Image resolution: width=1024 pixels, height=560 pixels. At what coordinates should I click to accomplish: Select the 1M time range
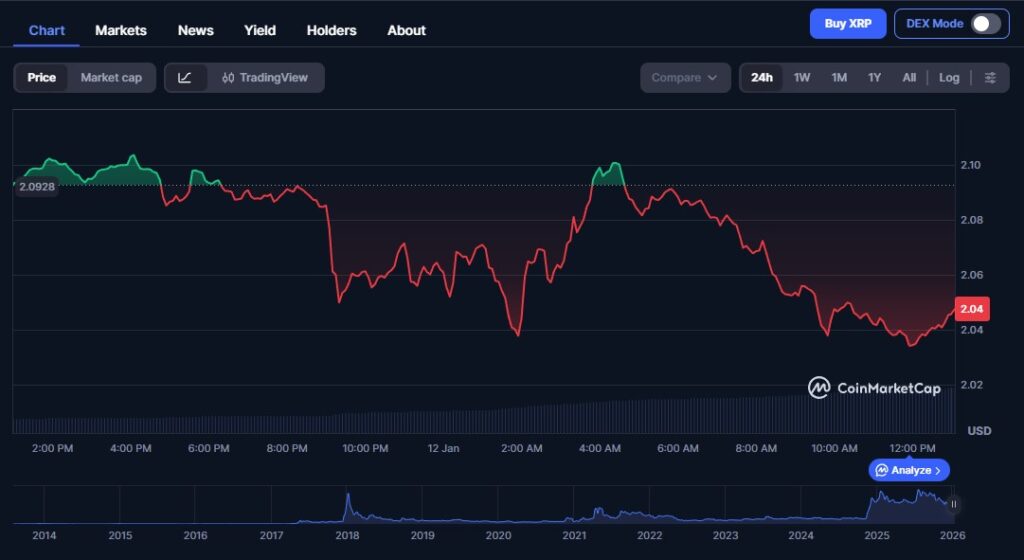(x=839, y=78)
